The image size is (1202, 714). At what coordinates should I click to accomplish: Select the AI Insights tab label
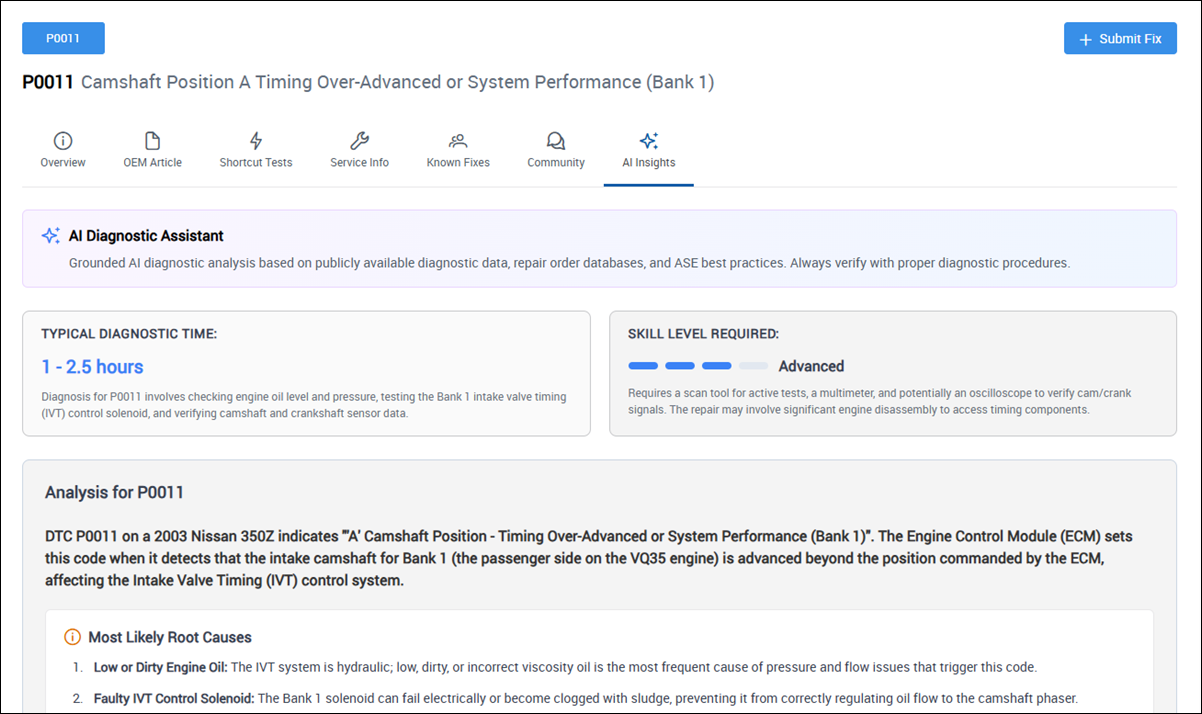pos(649,162)
